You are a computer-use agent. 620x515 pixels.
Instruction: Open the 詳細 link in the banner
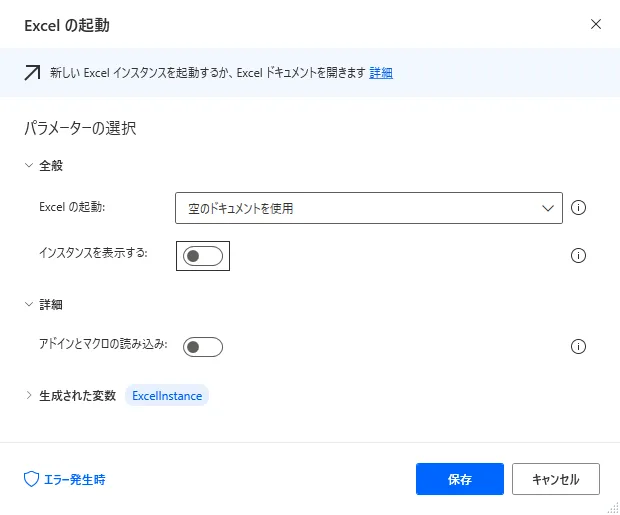click(381, 73)
